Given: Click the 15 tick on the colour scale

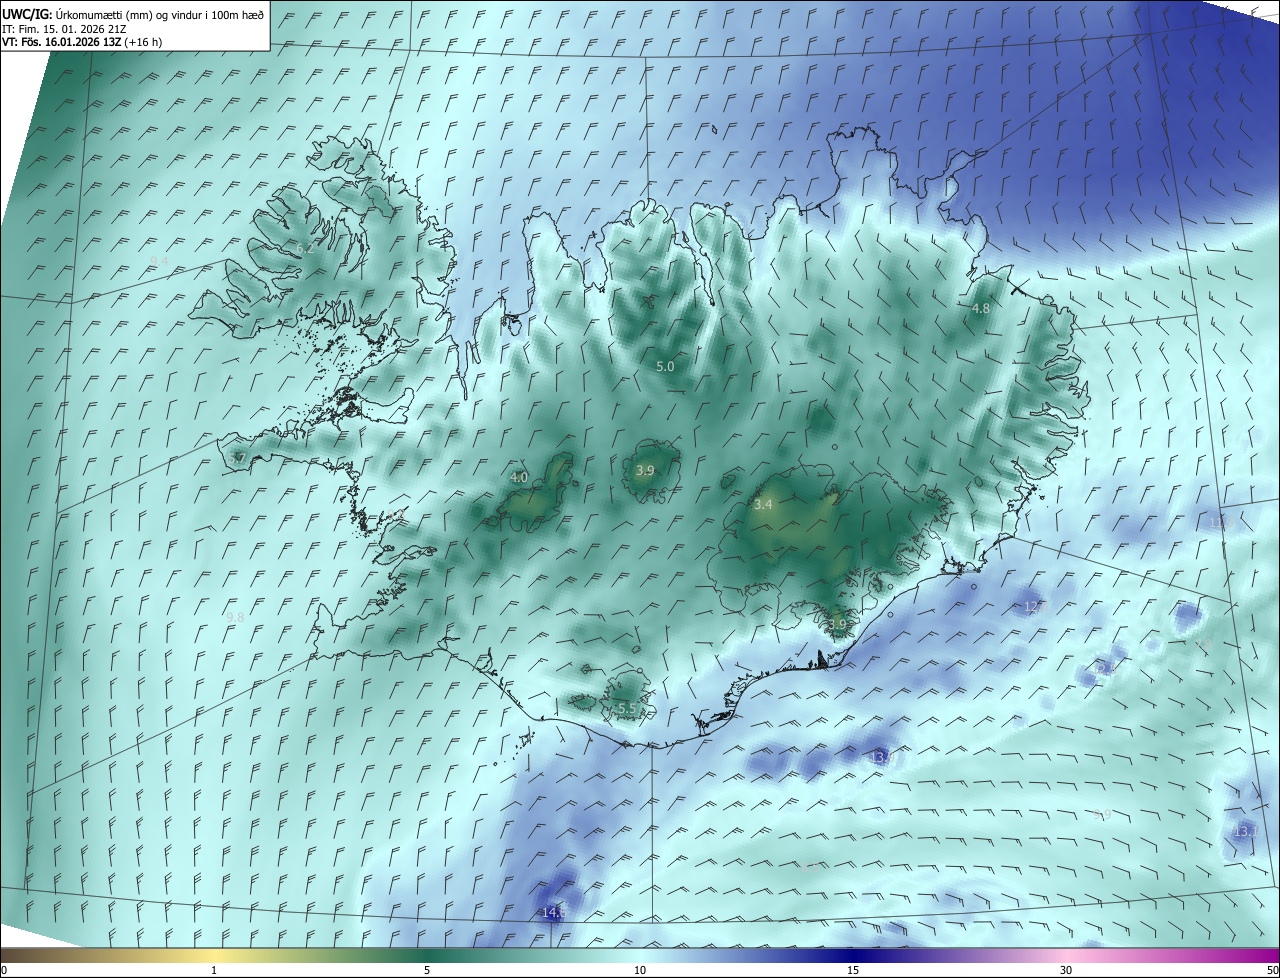Looking at the screenshot, I should pos(853,970).
